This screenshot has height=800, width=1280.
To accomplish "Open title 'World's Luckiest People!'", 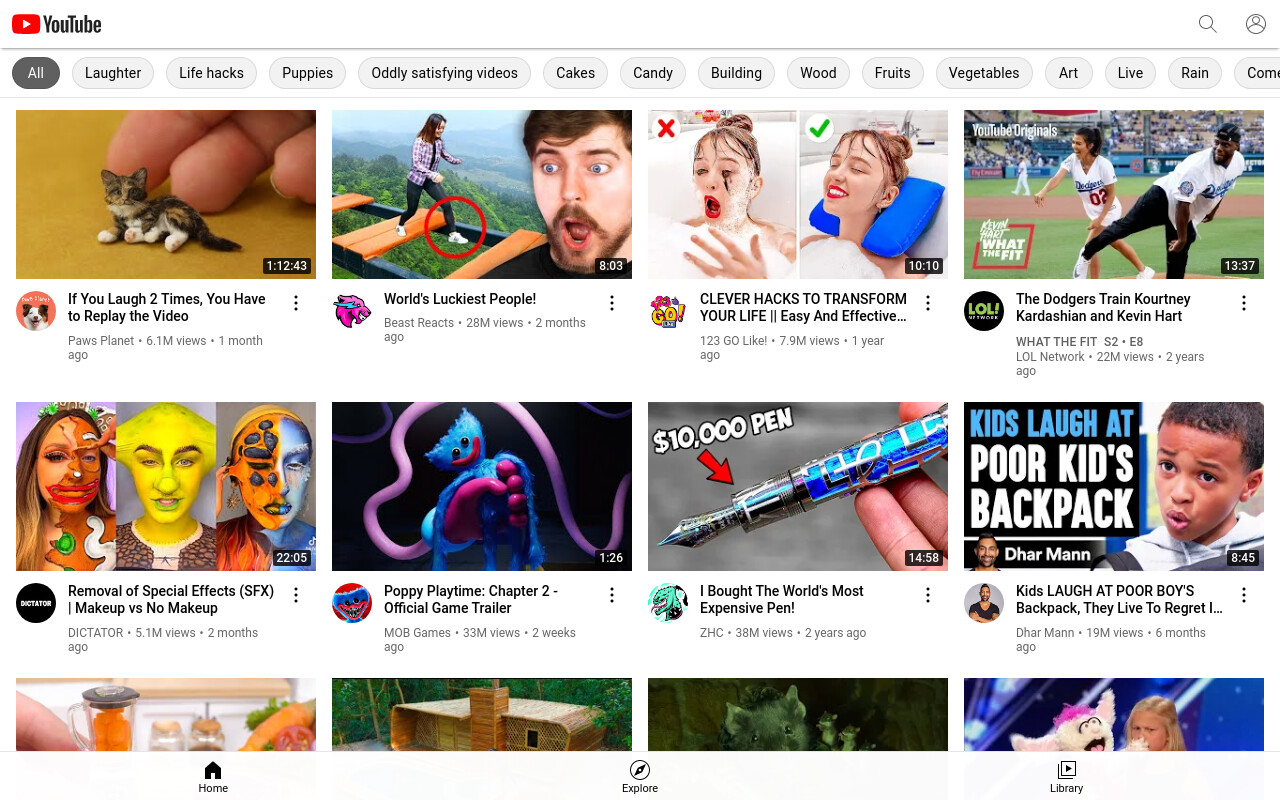I will (460, 299).
